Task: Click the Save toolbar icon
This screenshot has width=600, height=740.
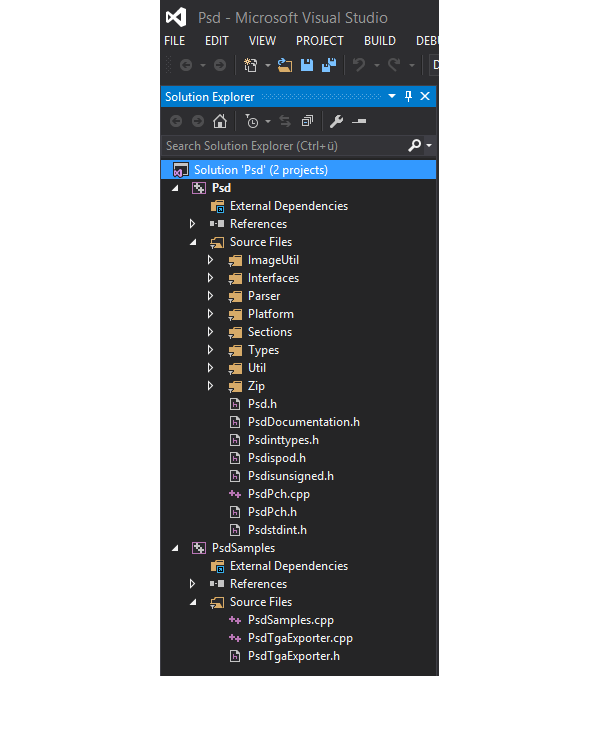Action: [307, 65]
